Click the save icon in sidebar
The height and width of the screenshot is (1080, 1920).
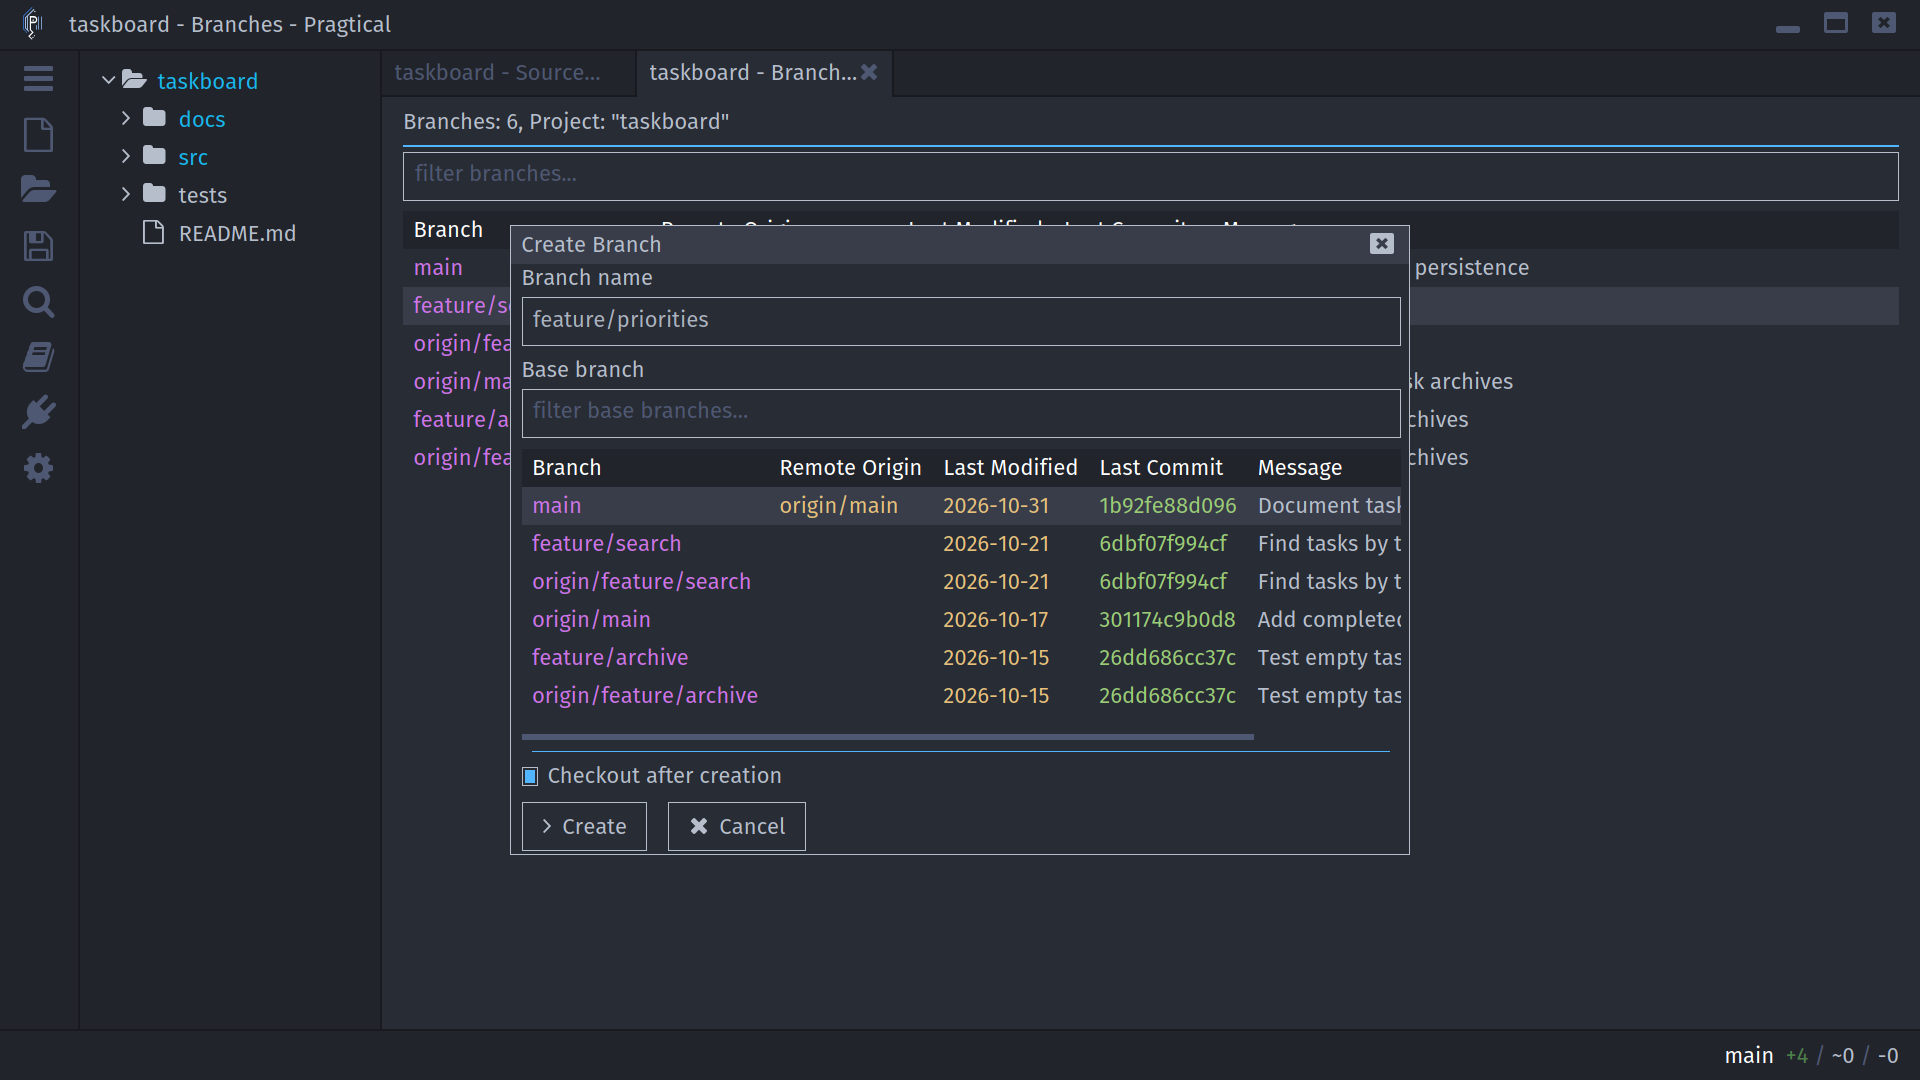[38, 246]
